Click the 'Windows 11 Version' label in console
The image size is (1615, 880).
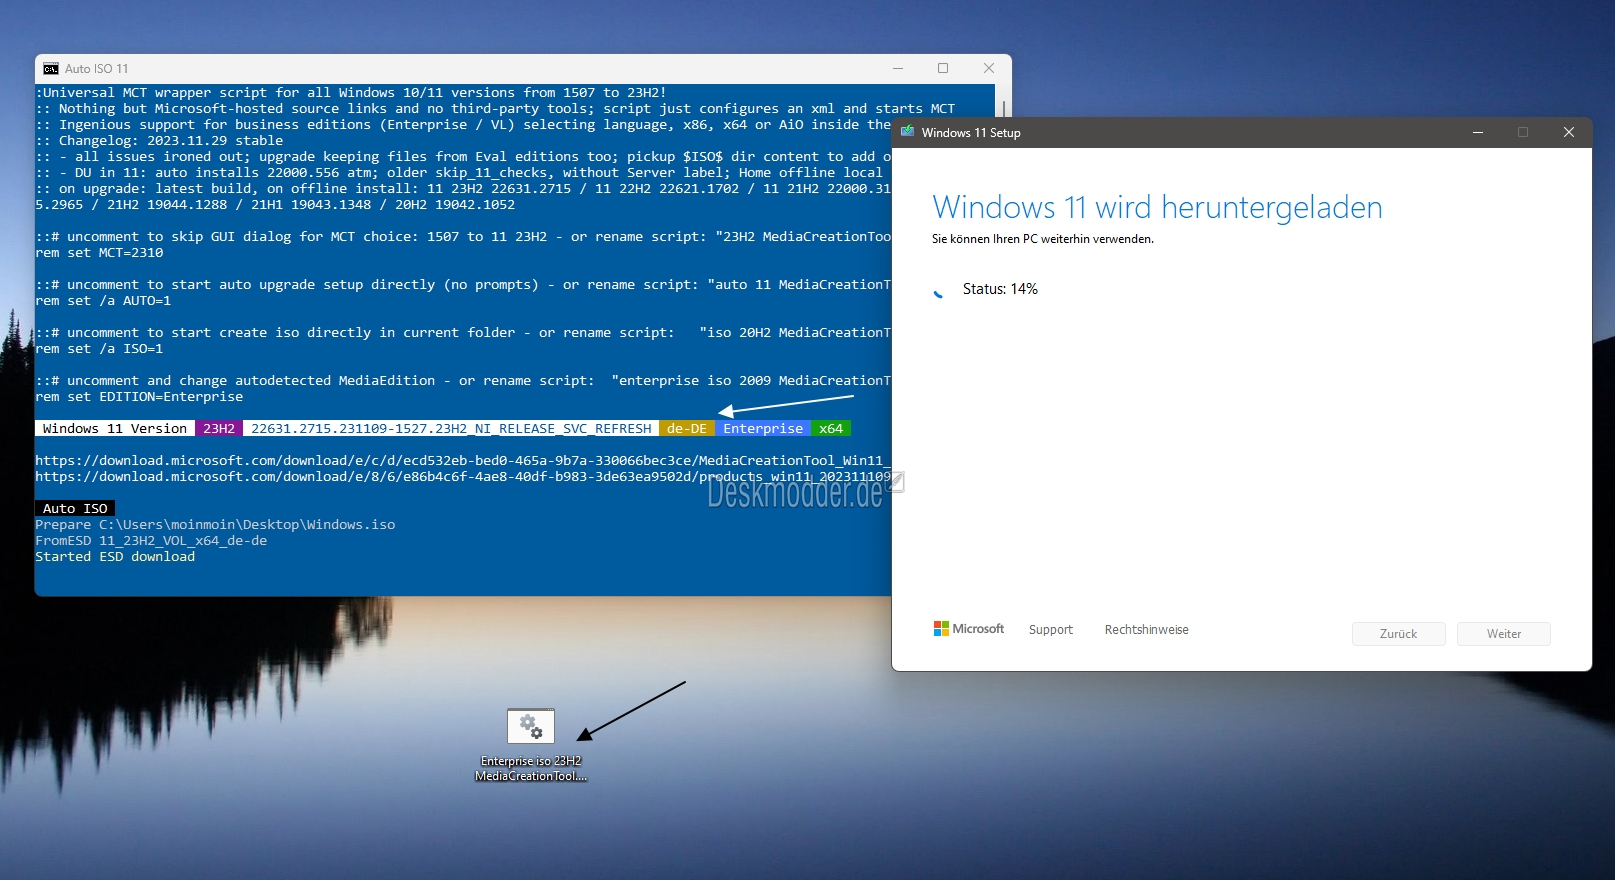[x=115, y=428]
